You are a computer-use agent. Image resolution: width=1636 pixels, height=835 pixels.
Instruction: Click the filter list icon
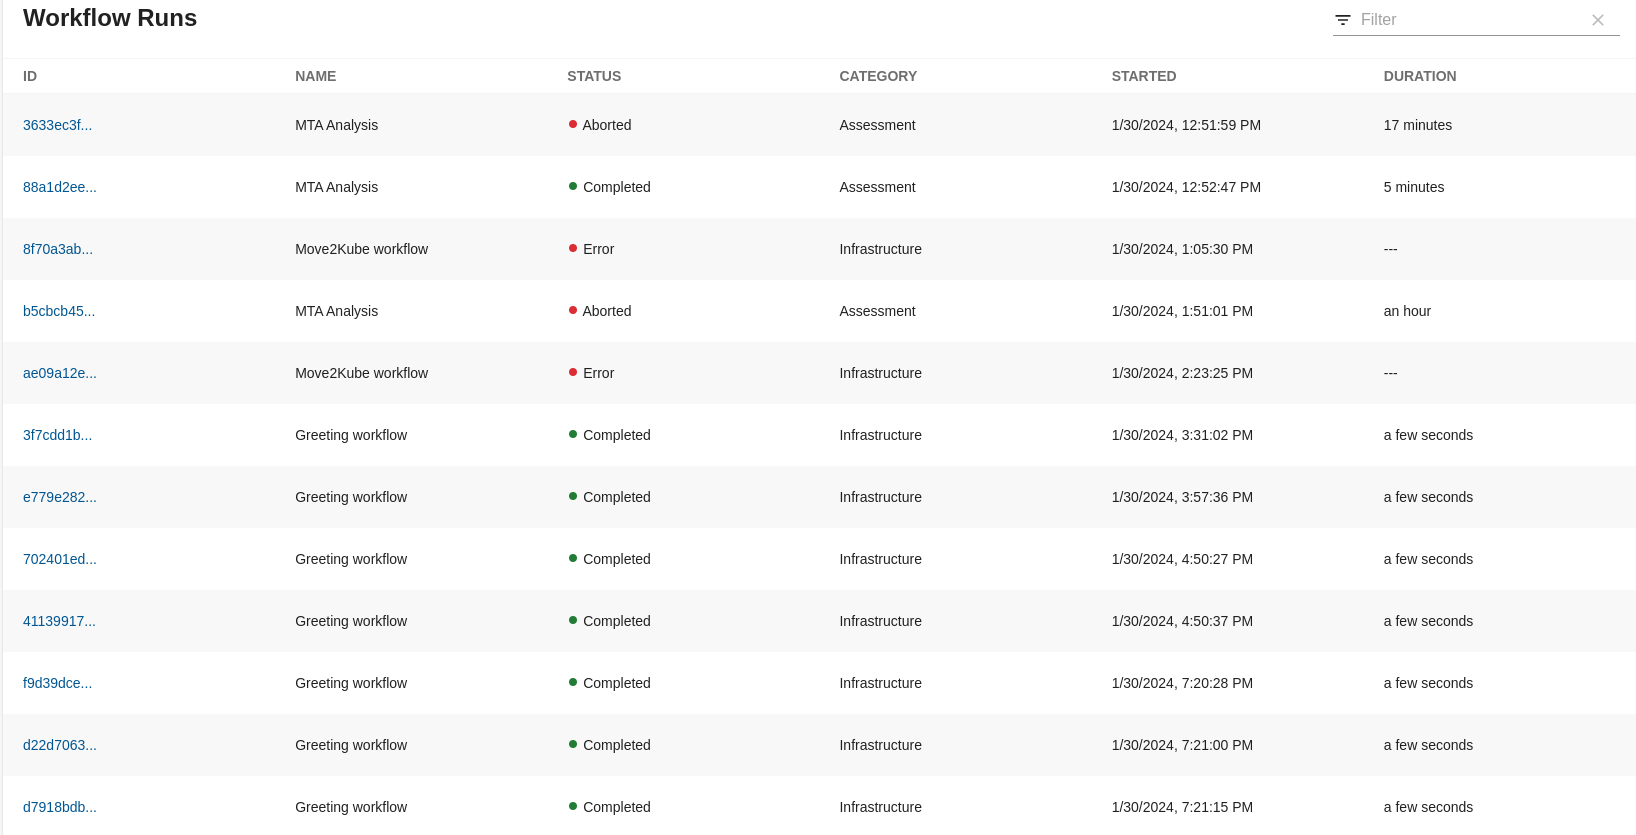(x=1343, y=20)
